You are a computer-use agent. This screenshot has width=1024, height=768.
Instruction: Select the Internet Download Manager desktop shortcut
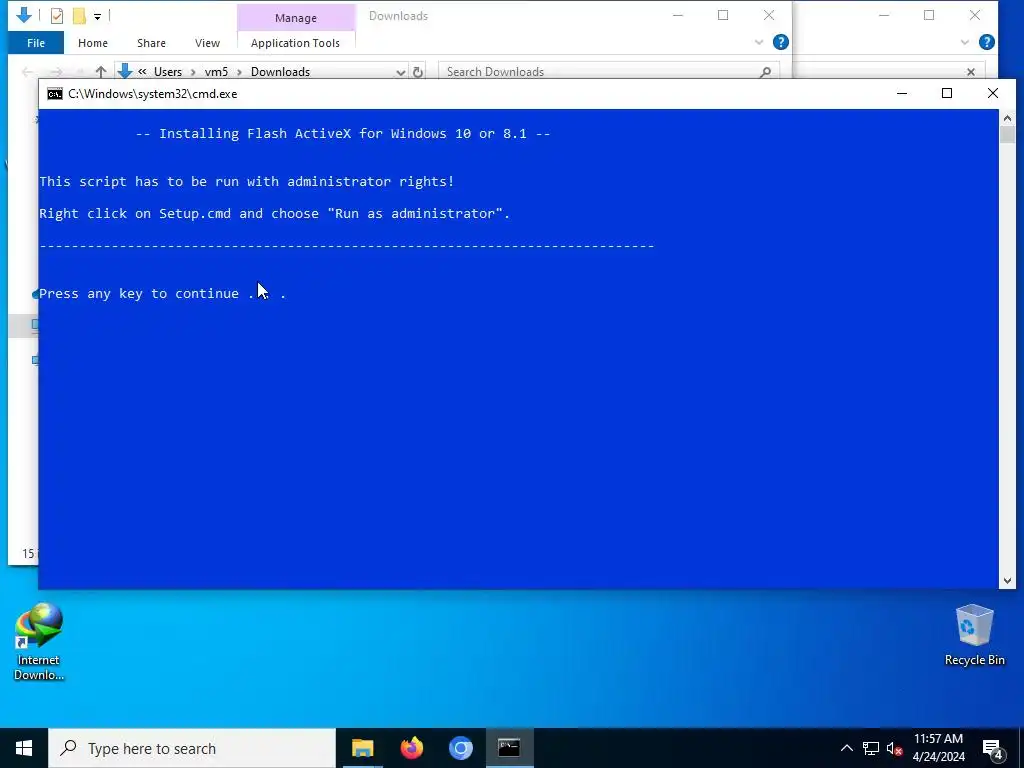(39, 642)
